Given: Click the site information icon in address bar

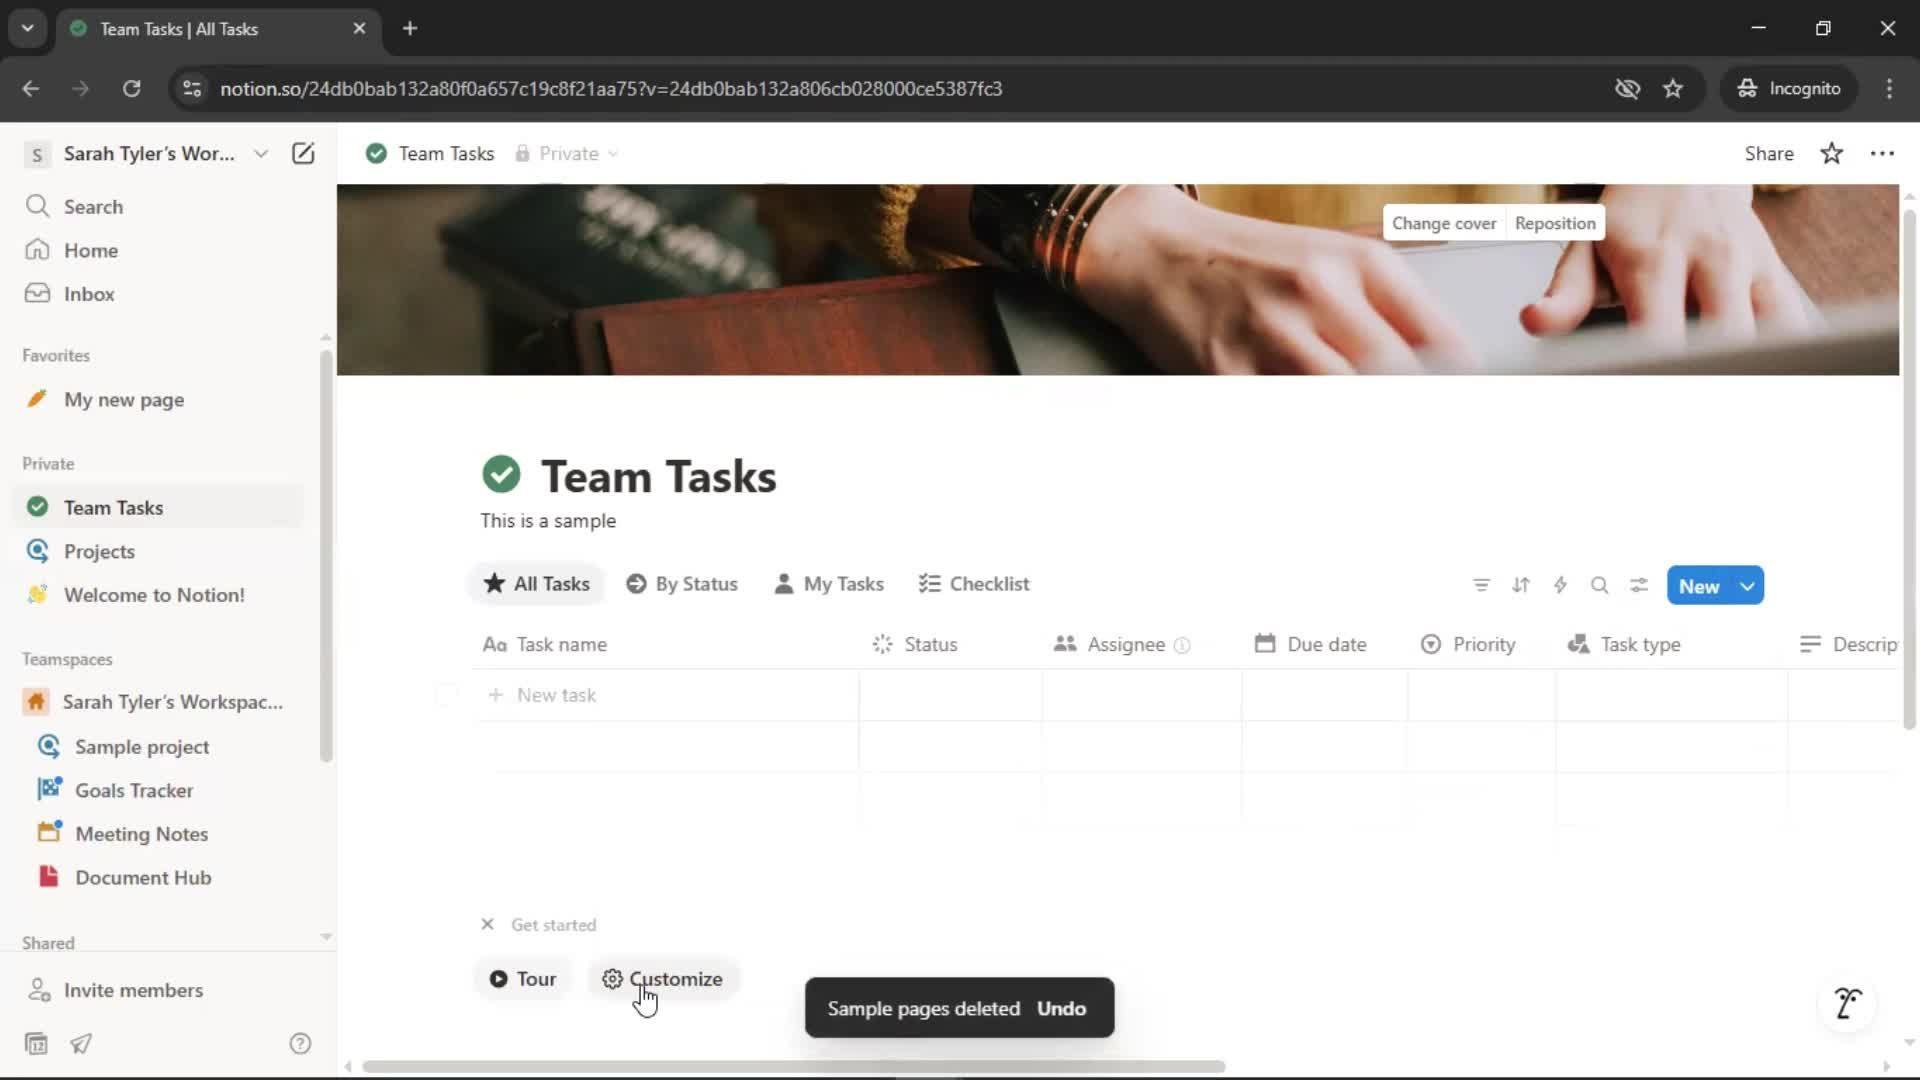Looking at the screenshot, I should click(x=192, y=88).
